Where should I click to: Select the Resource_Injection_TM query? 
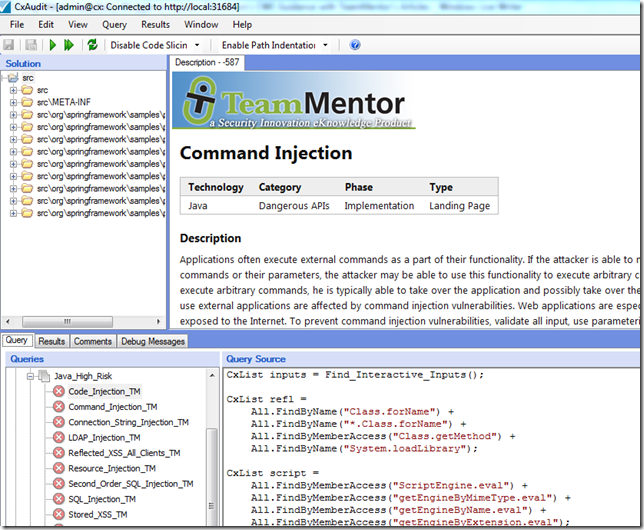tap(112, 468)
